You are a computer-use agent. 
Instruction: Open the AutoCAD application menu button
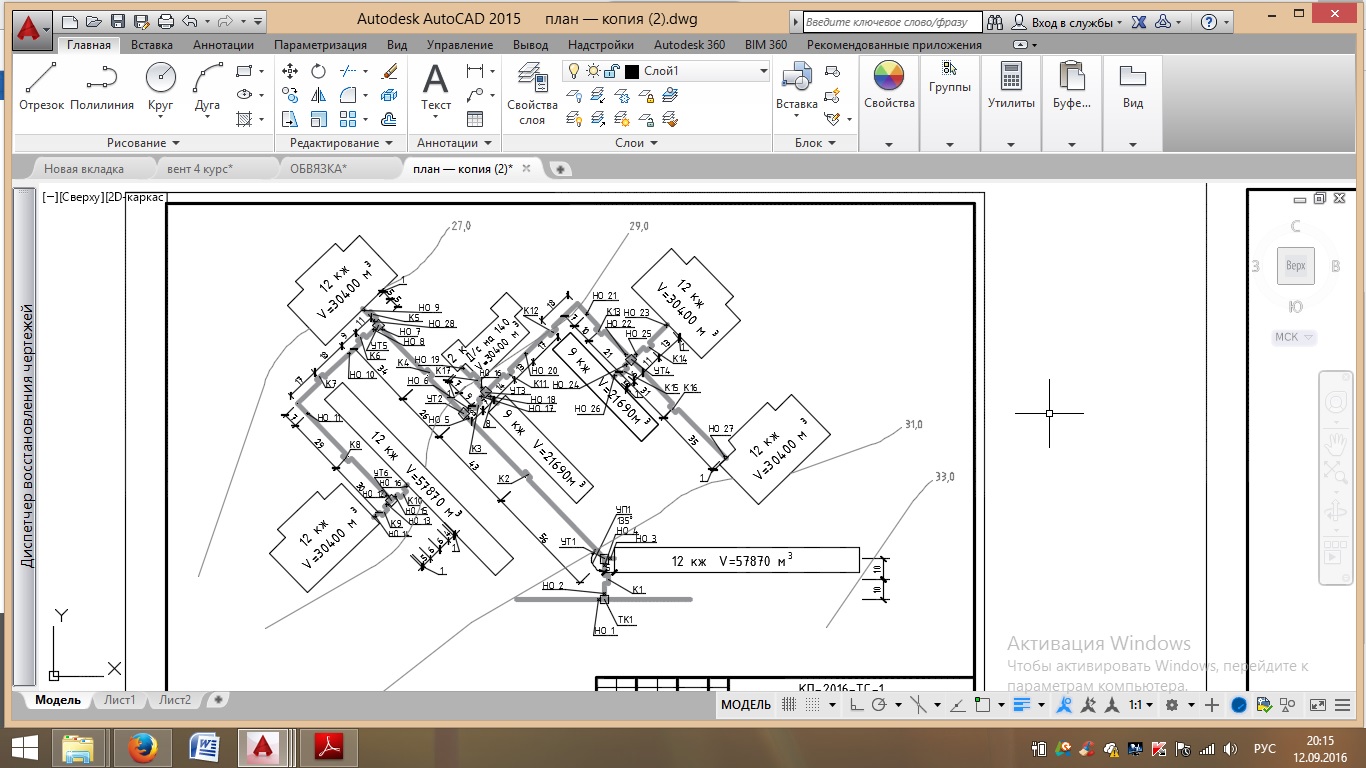[33, 29]
